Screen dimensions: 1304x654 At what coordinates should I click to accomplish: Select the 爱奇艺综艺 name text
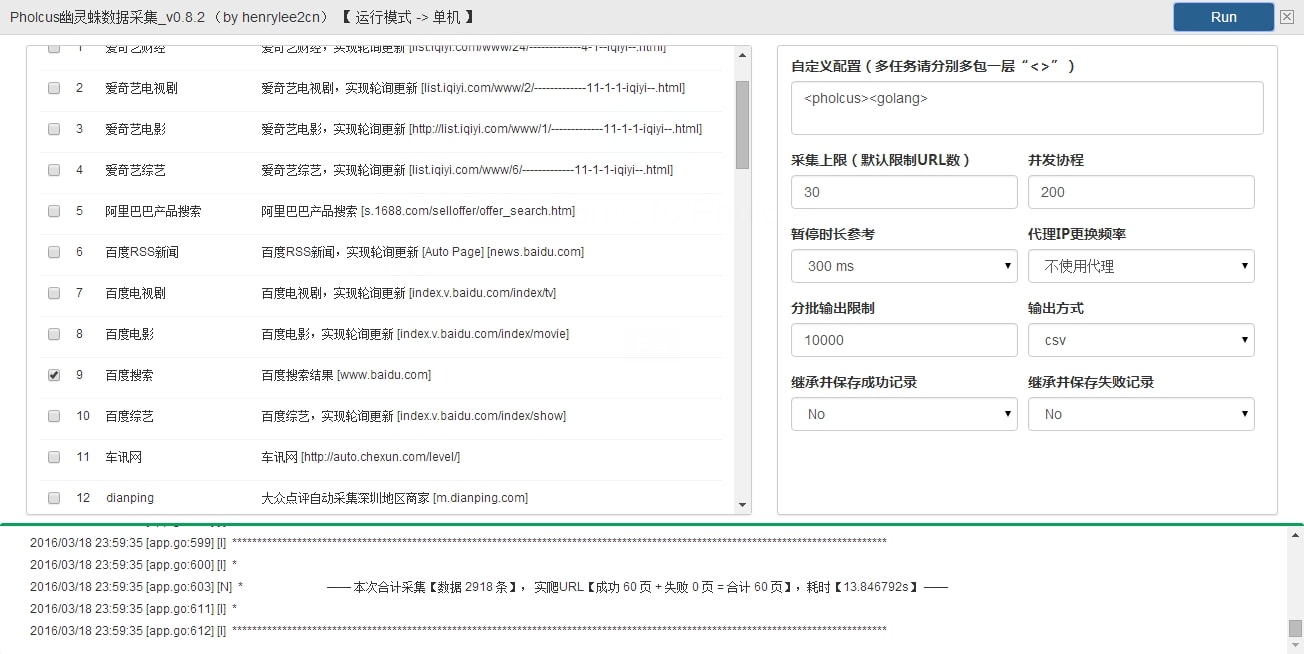135,170
